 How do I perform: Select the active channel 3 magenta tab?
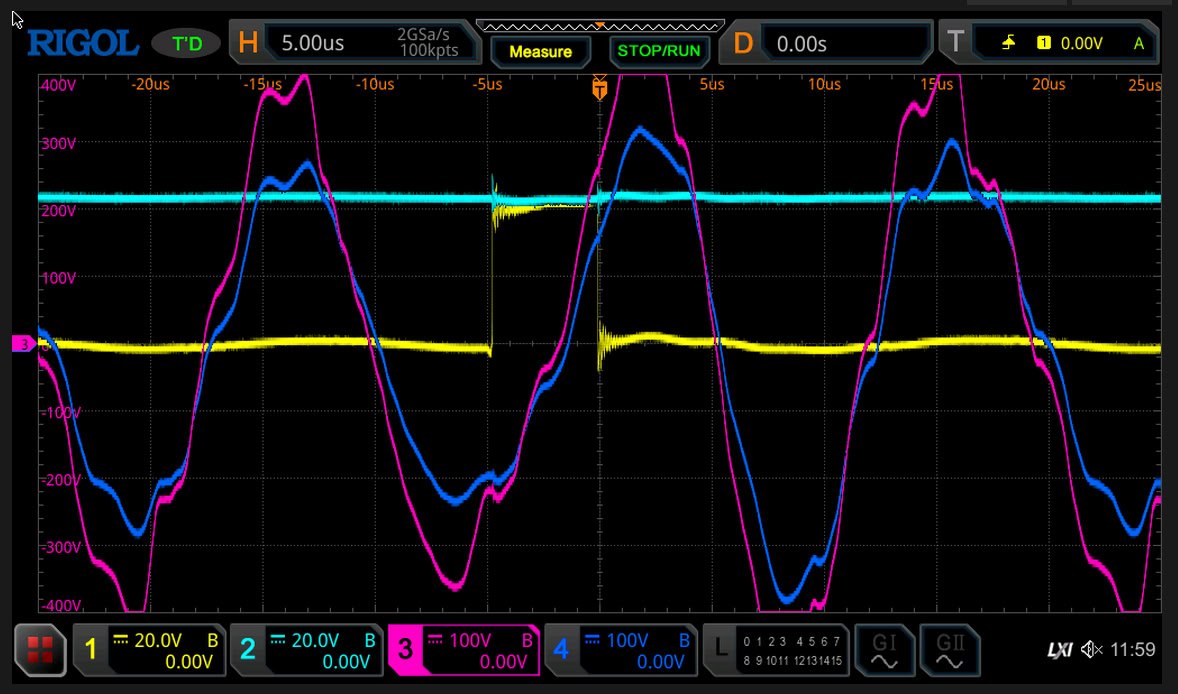463,649
